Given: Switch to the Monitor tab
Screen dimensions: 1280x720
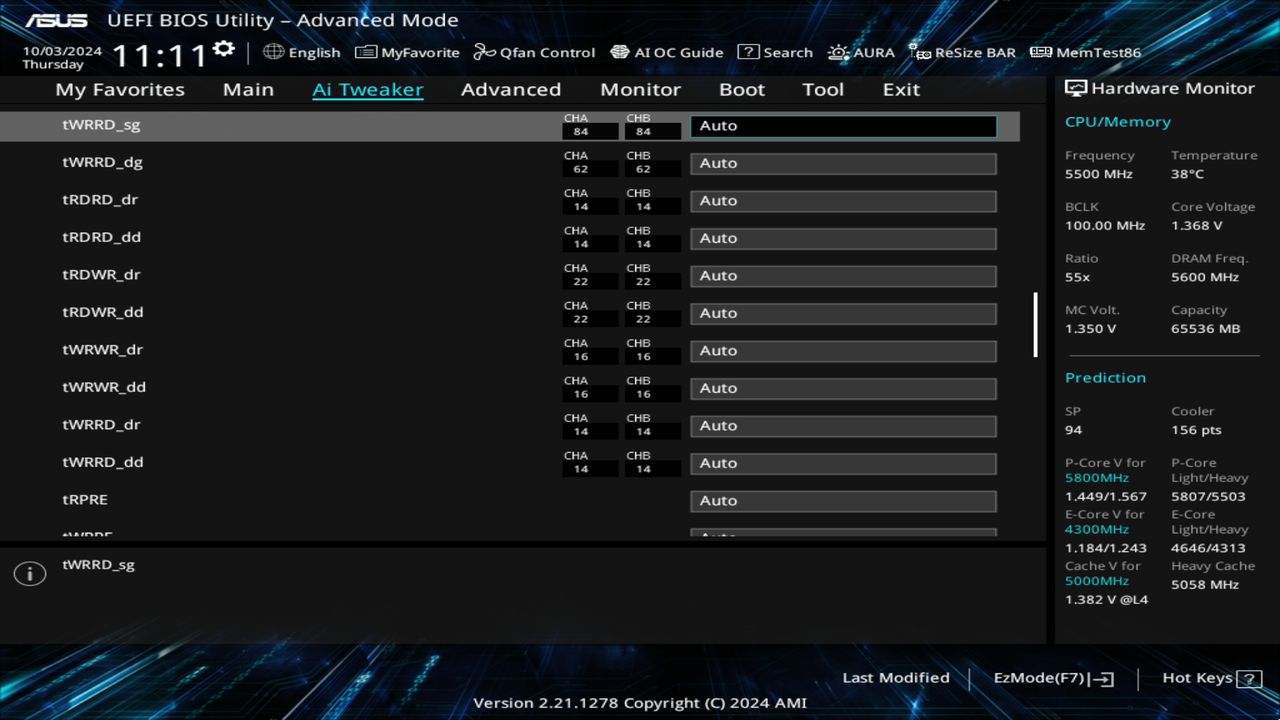Looking at the screenshot, I should point(640,89).
